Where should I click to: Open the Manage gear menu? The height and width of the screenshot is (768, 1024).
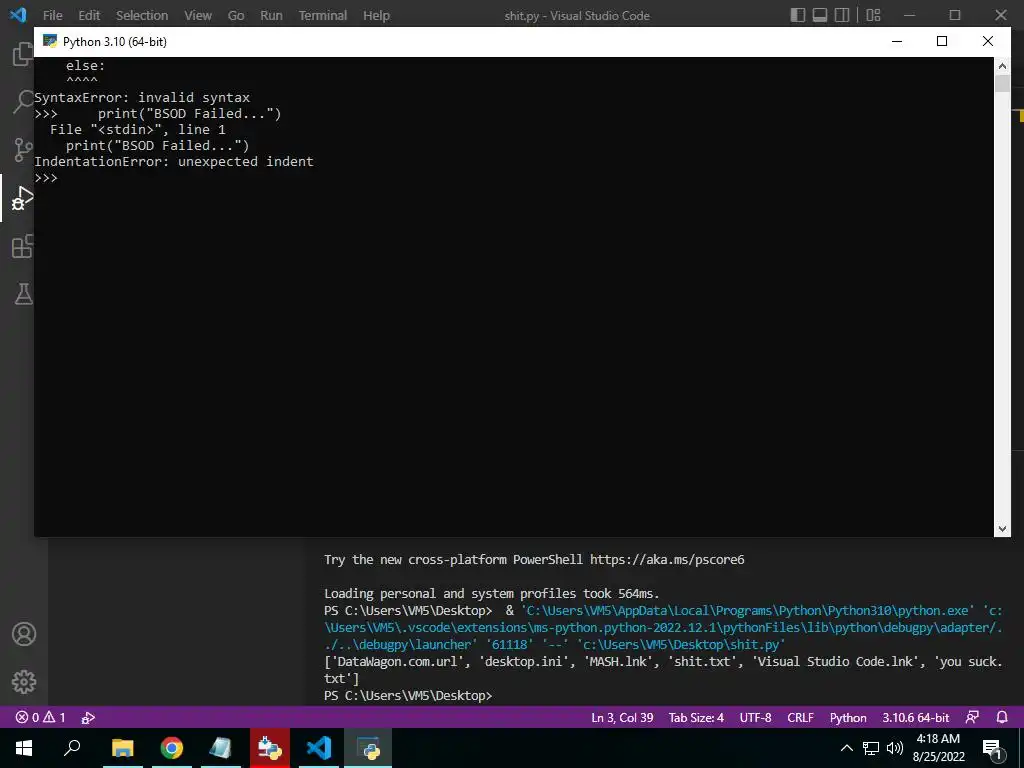point(24,682)
